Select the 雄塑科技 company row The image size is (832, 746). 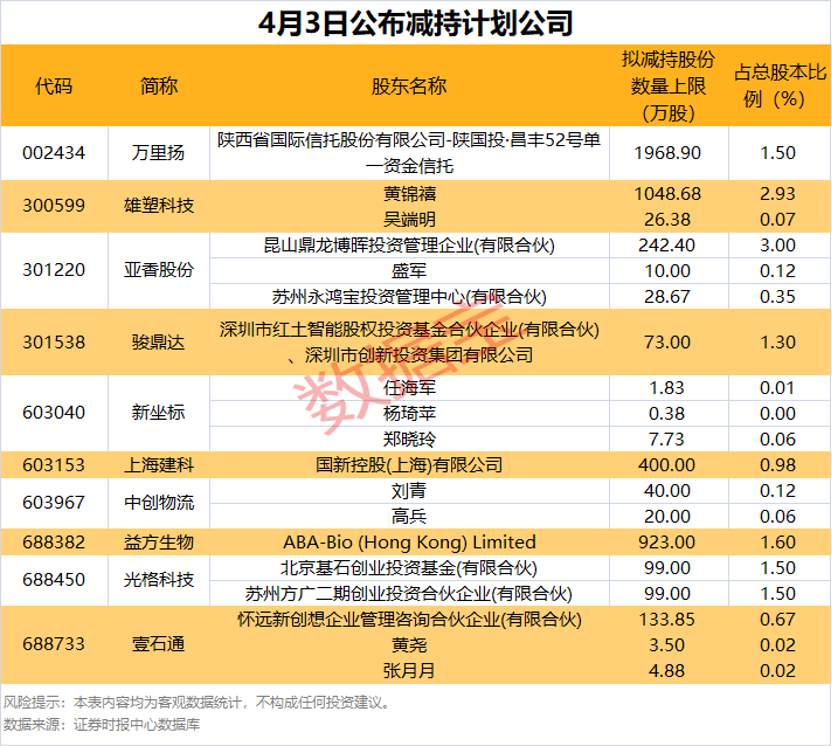[x=158, y=206]
